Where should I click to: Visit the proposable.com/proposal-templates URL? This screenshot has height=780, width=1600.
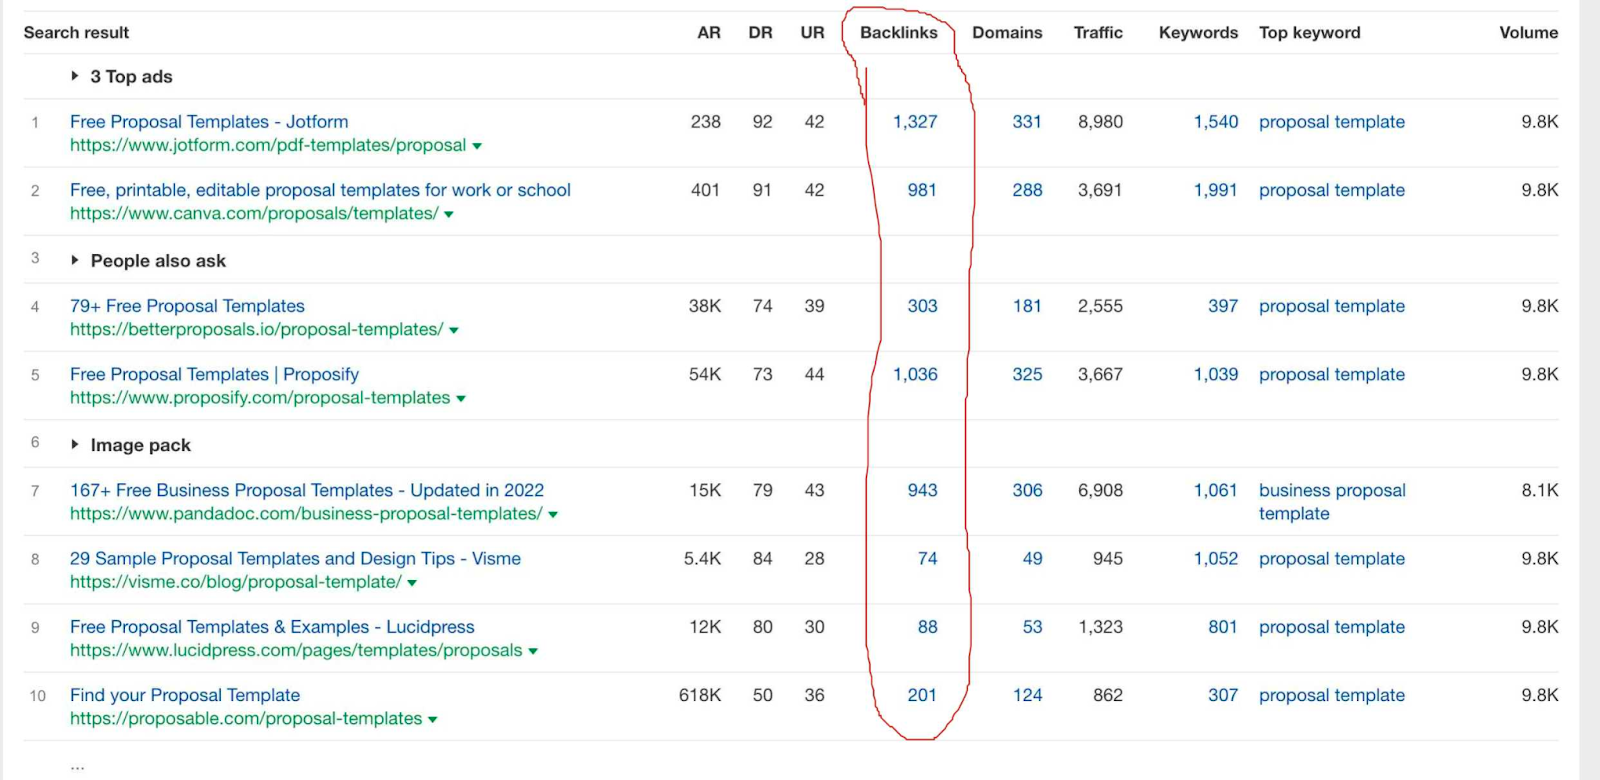point(246,718)
